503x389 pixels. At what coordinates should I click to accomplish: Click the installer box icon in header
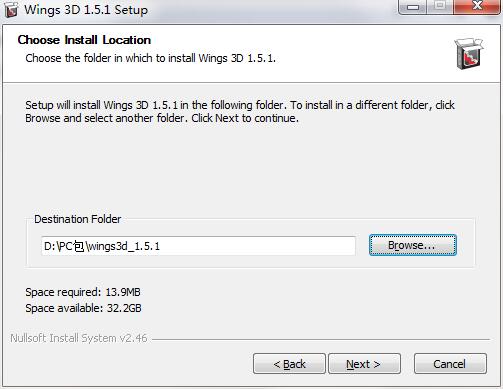point(469,54)
